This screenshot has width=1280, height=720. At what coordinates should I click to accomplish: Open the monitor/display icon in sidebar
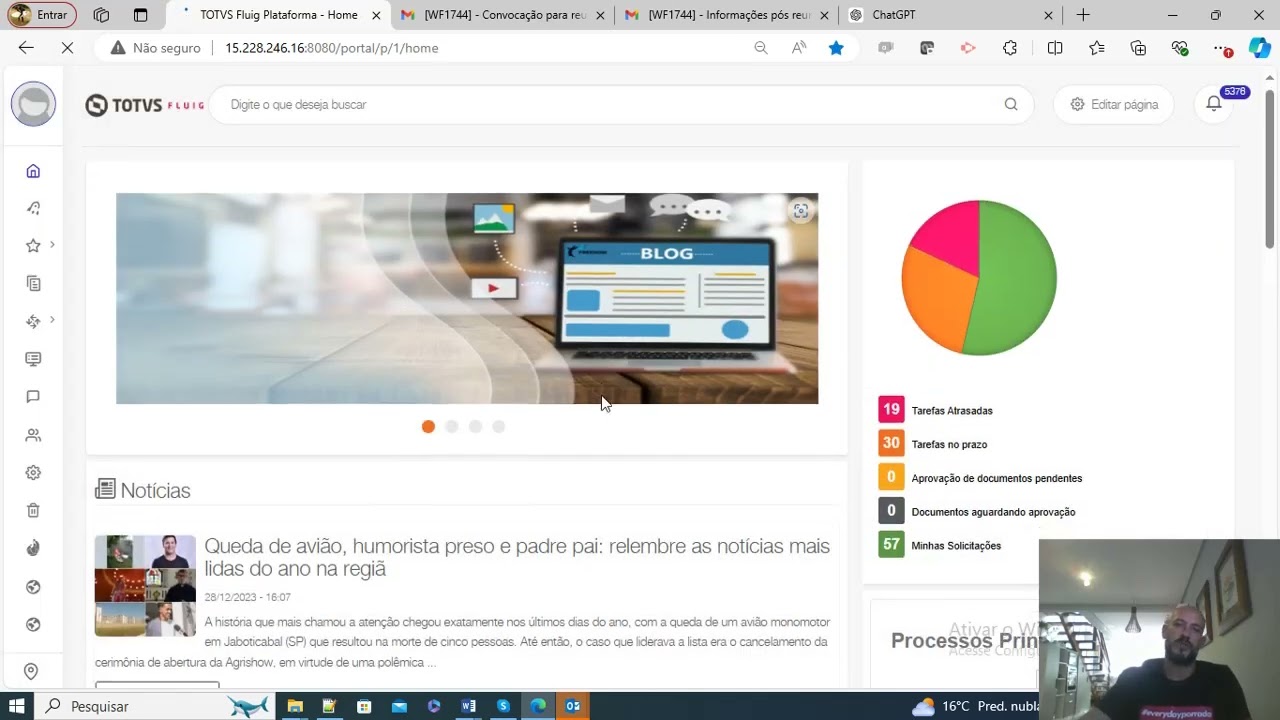pyautogui.click(x=33, y=359)
